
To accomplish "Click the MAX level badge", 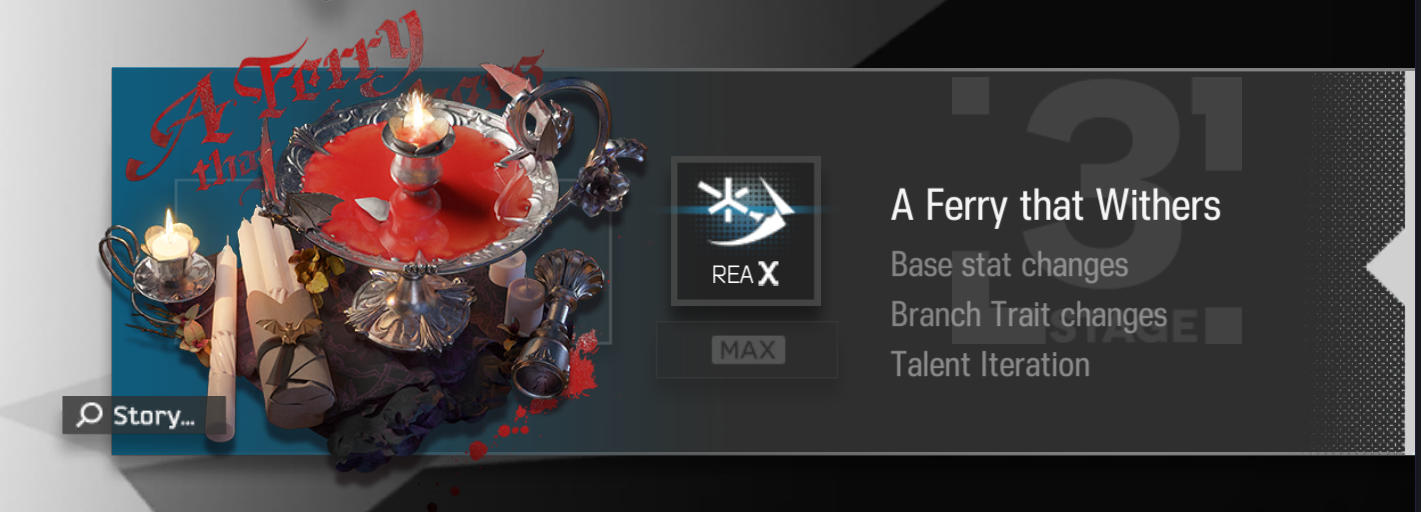I will 748,350.
